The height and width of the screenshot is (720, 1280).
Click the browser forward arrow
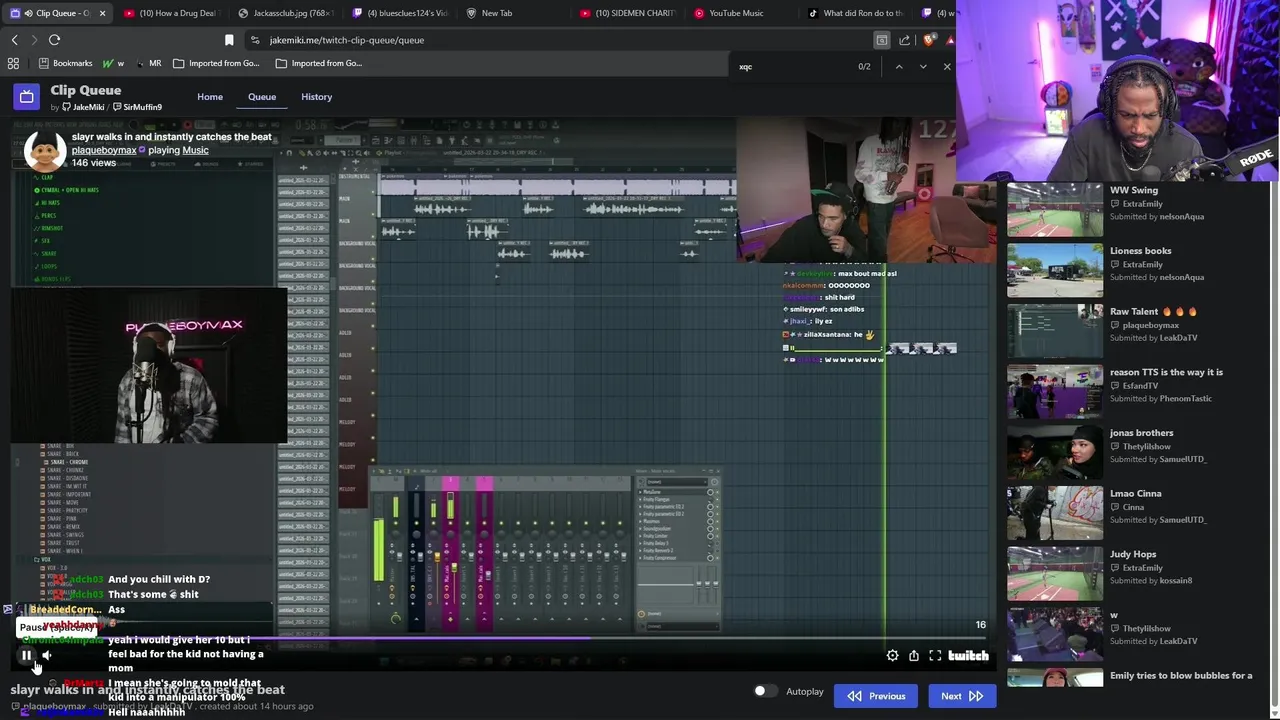tap(34, 40)
